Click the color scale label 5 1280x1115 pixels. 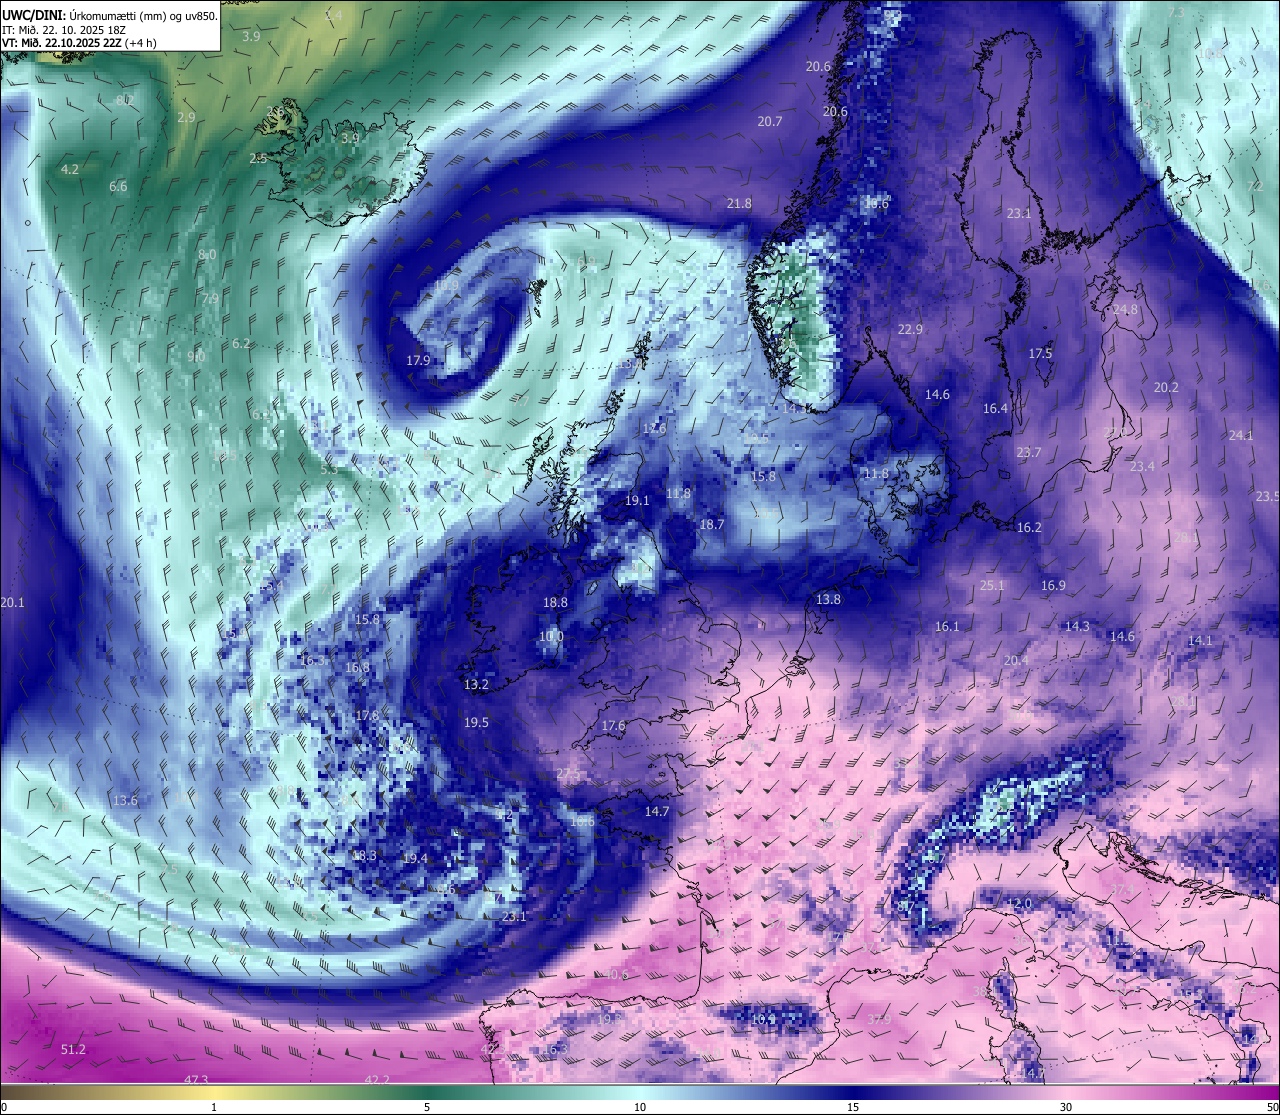427,1107
